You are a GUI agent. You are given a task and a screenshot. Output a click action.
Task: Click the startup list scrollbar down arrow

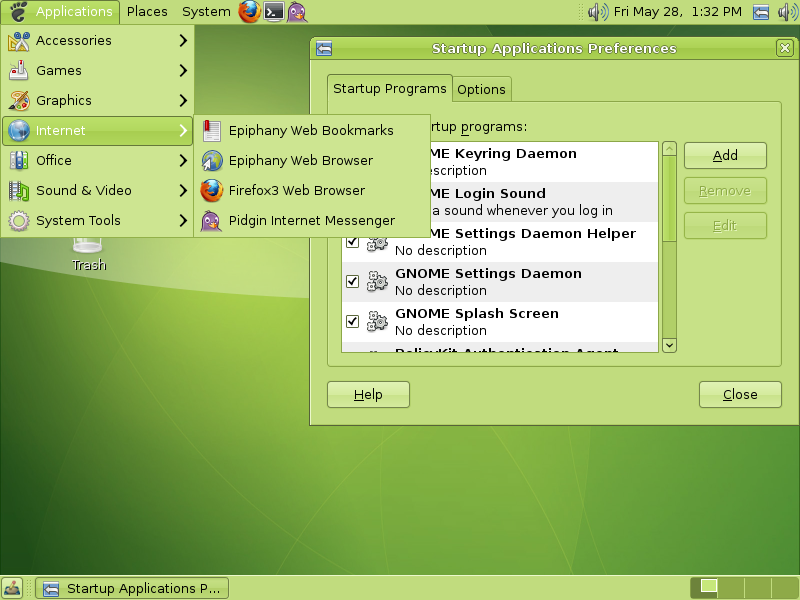coord(669,345)
